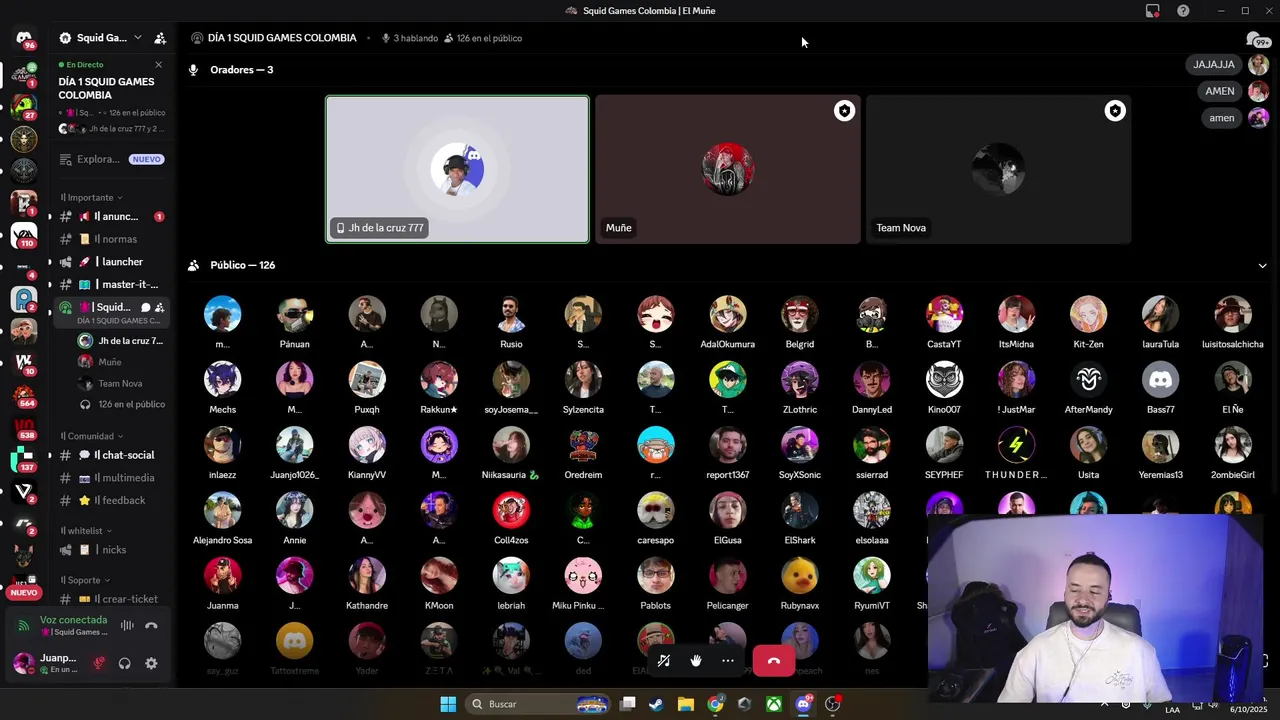Open the launcher channel
The width and height of the screenshot is (1280, 720).
pyautogui.click(x=111, y=262)
